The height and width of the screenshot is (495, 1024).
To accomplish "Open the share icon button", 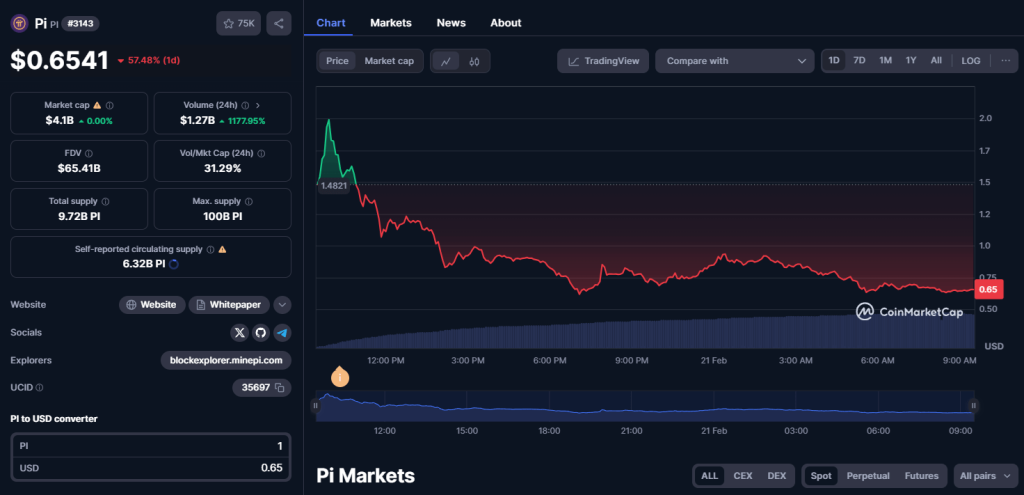I will 279,24.
